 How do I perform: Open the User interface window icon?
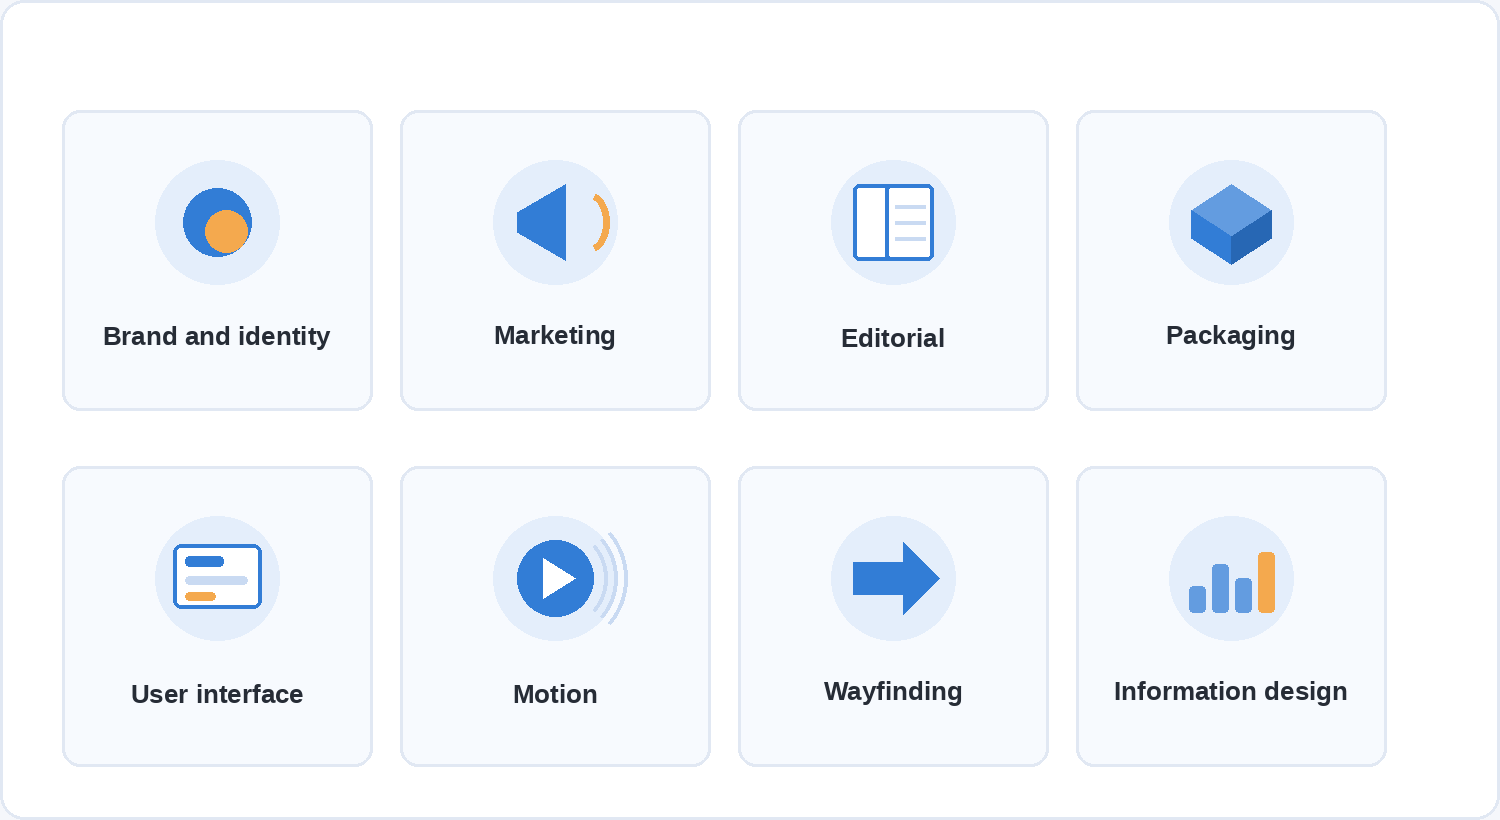(x=217, y=578)
